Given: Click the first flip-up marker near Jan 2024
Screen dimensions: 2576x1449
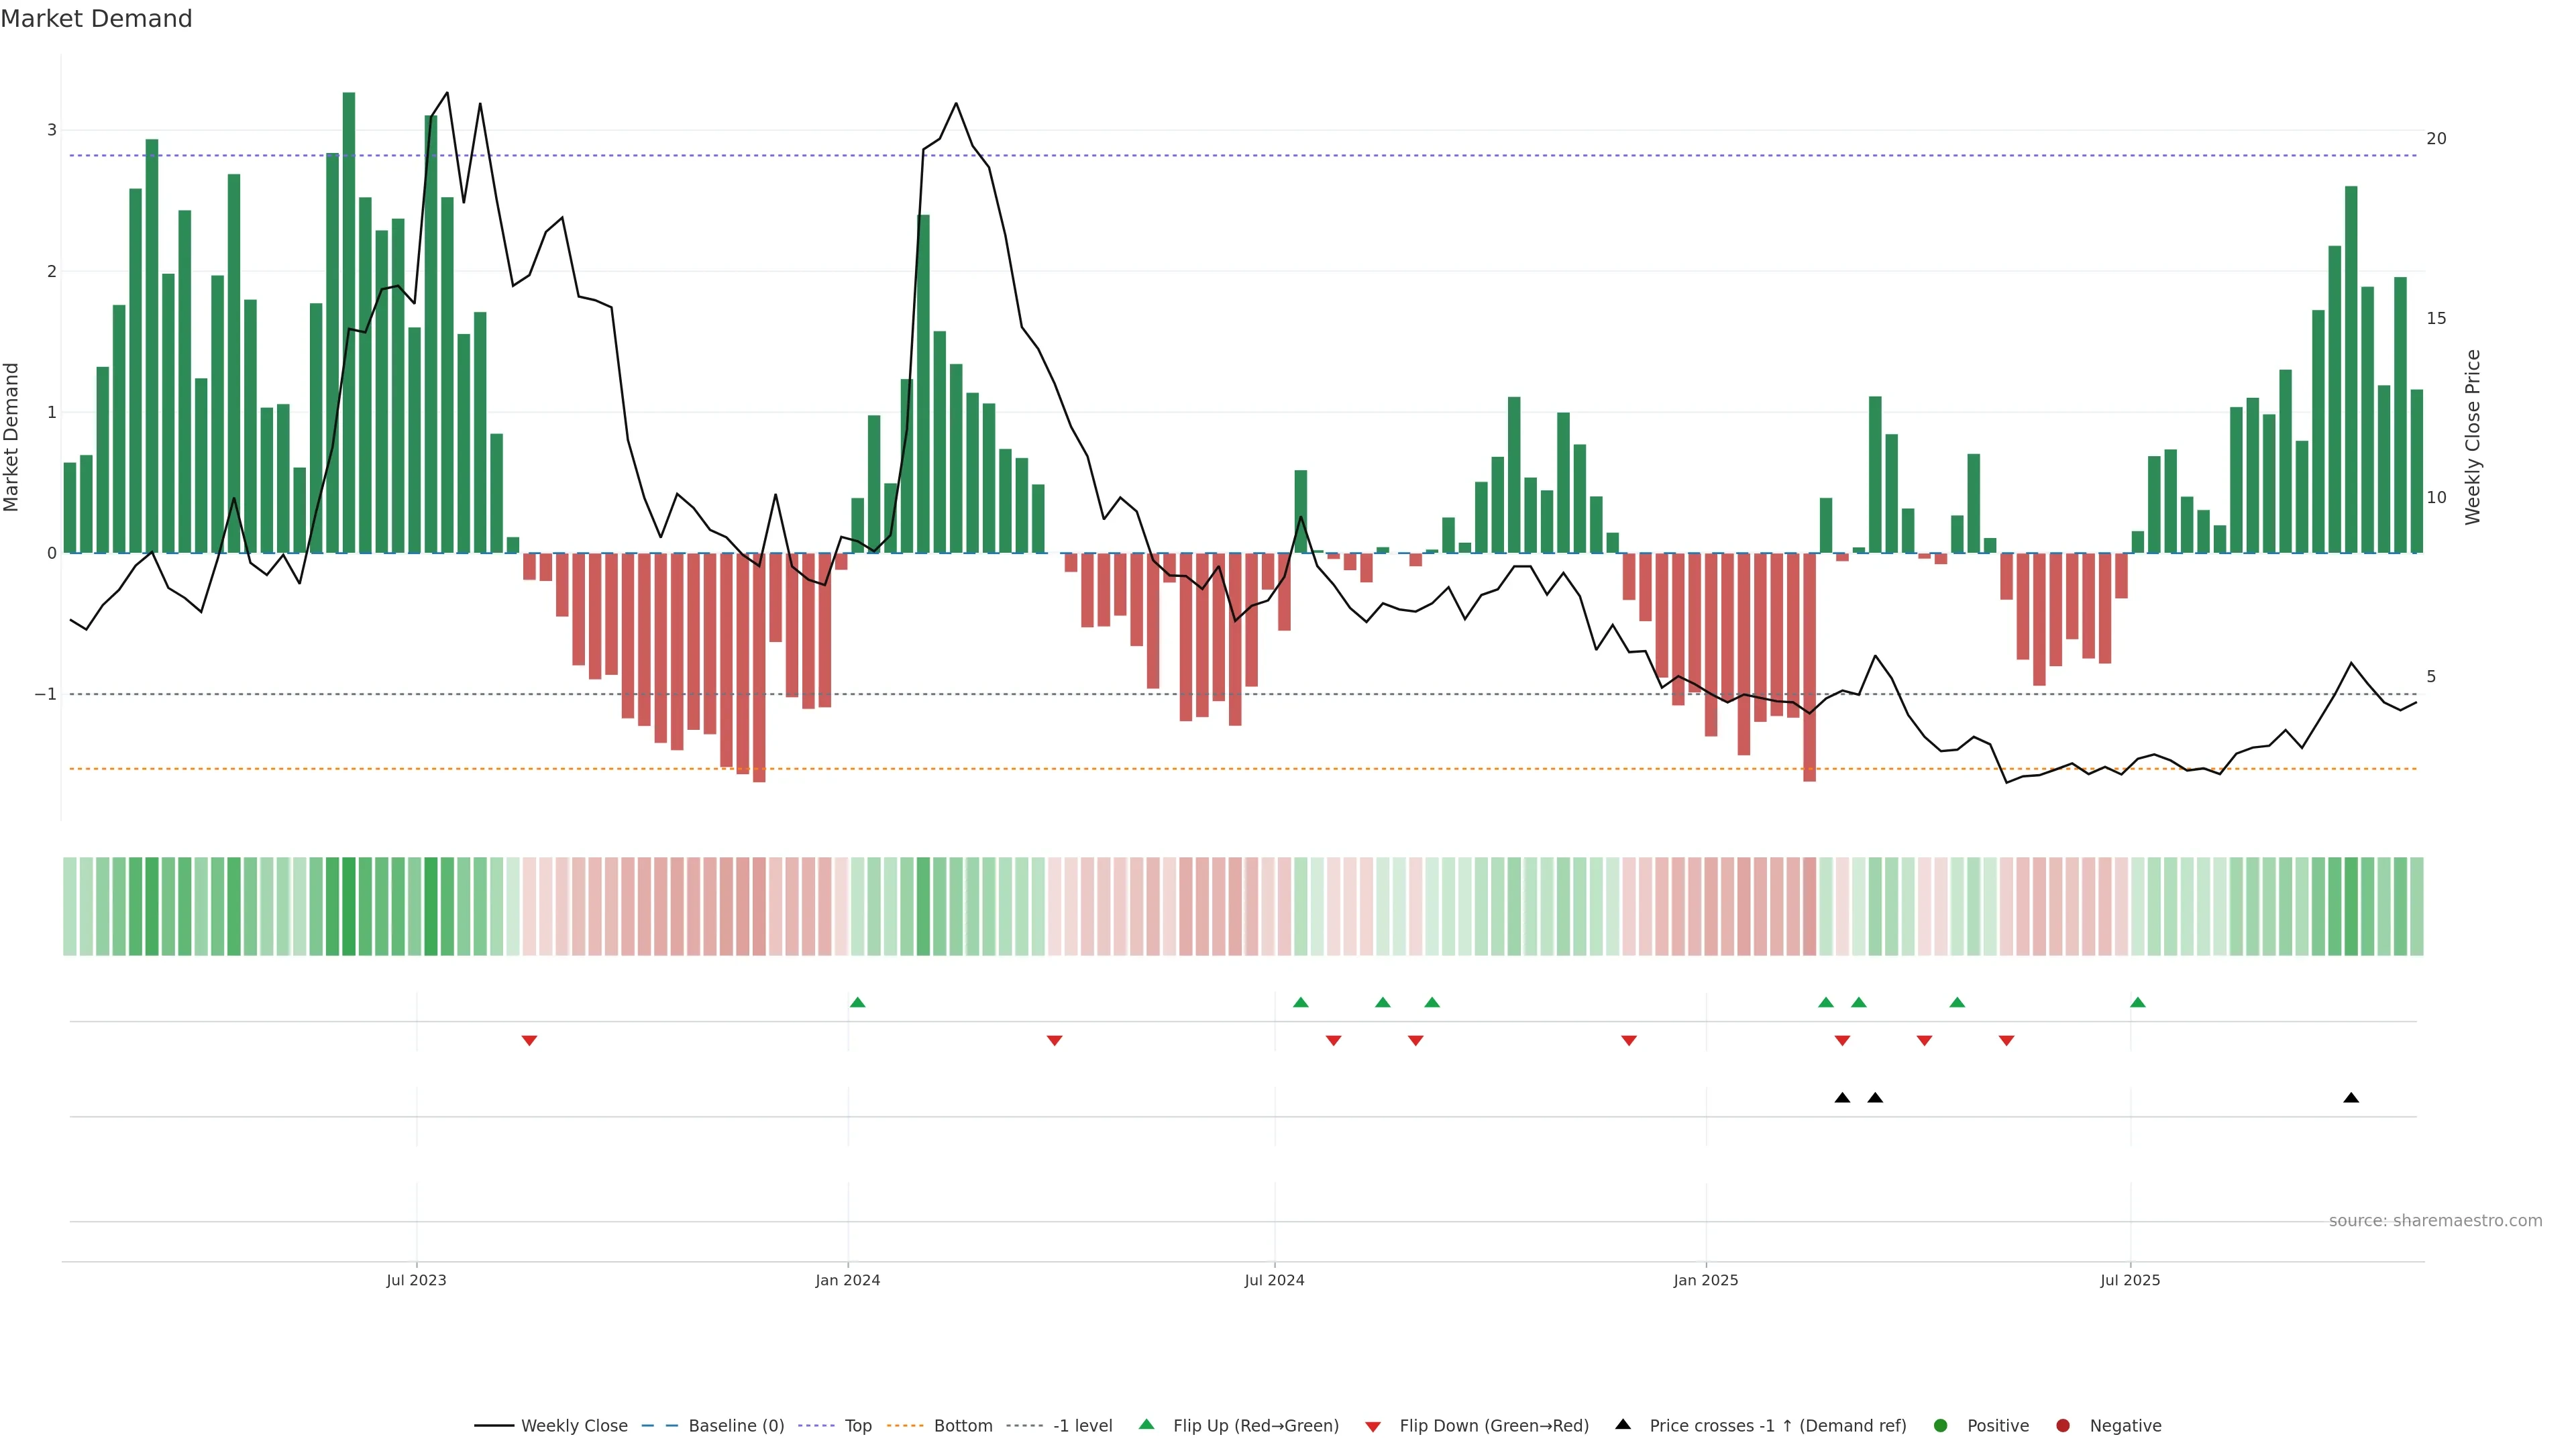Looking at the screenshot, I should (x=857, y=1003).
